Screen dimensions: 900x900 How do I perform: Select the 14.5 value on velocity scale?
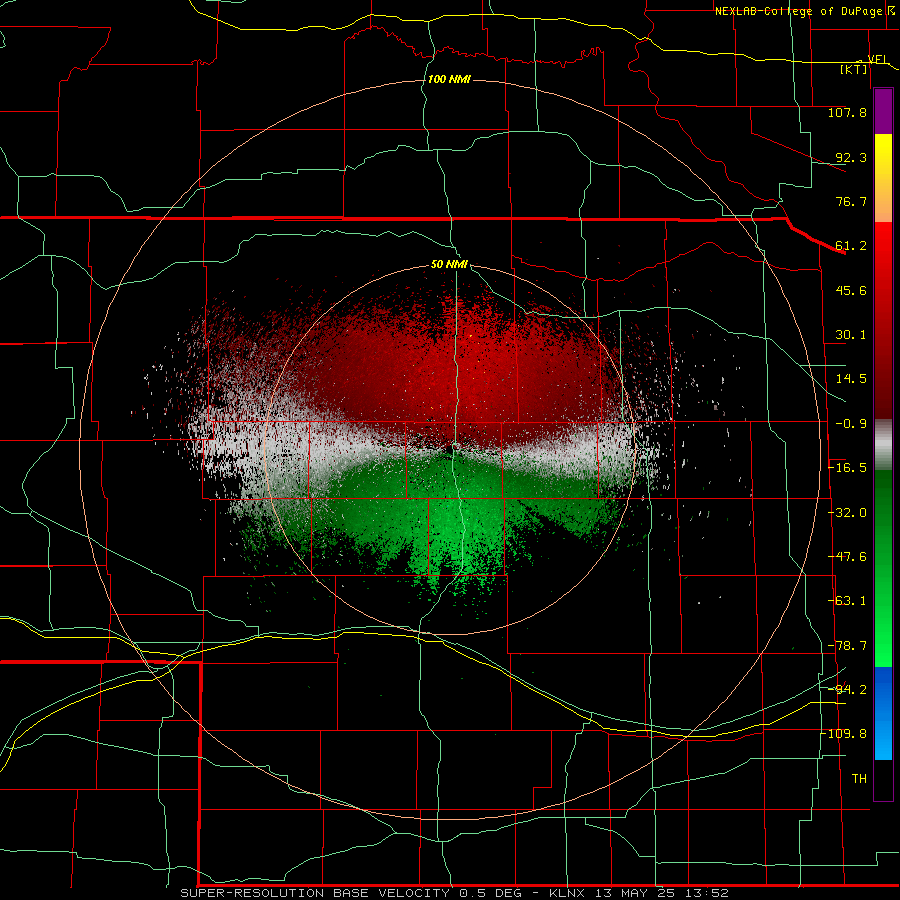851,379
